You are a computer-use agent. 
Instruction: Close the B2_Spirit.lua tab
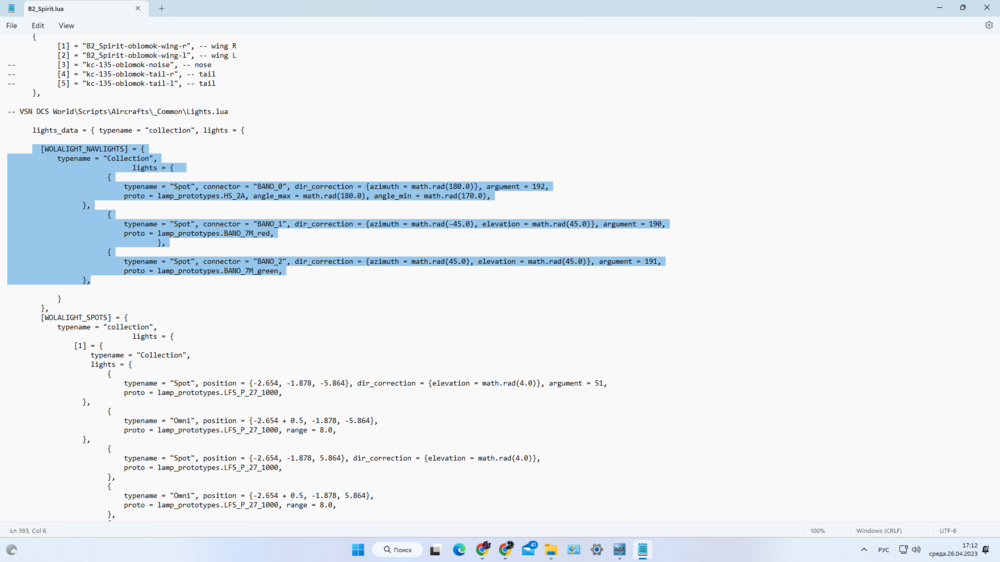pos(138,9)
